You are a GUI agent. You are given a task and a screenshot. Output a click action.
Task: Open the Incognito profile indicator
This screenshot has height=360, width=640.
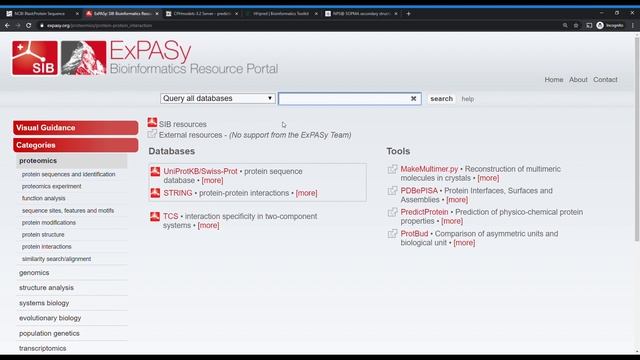[610, 25]
